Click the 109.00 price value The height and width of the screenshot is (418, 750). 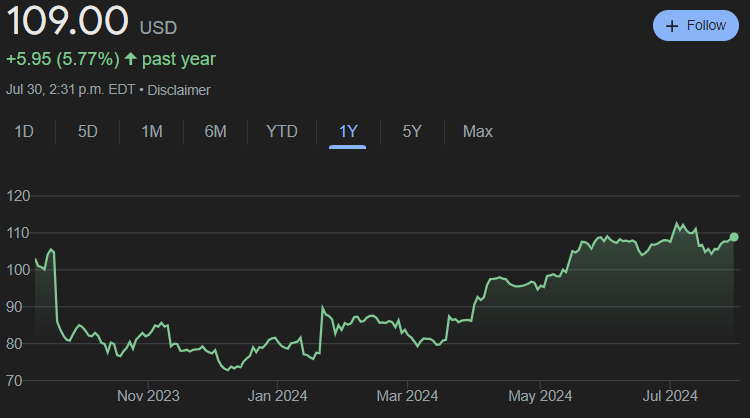pos(65,20)
